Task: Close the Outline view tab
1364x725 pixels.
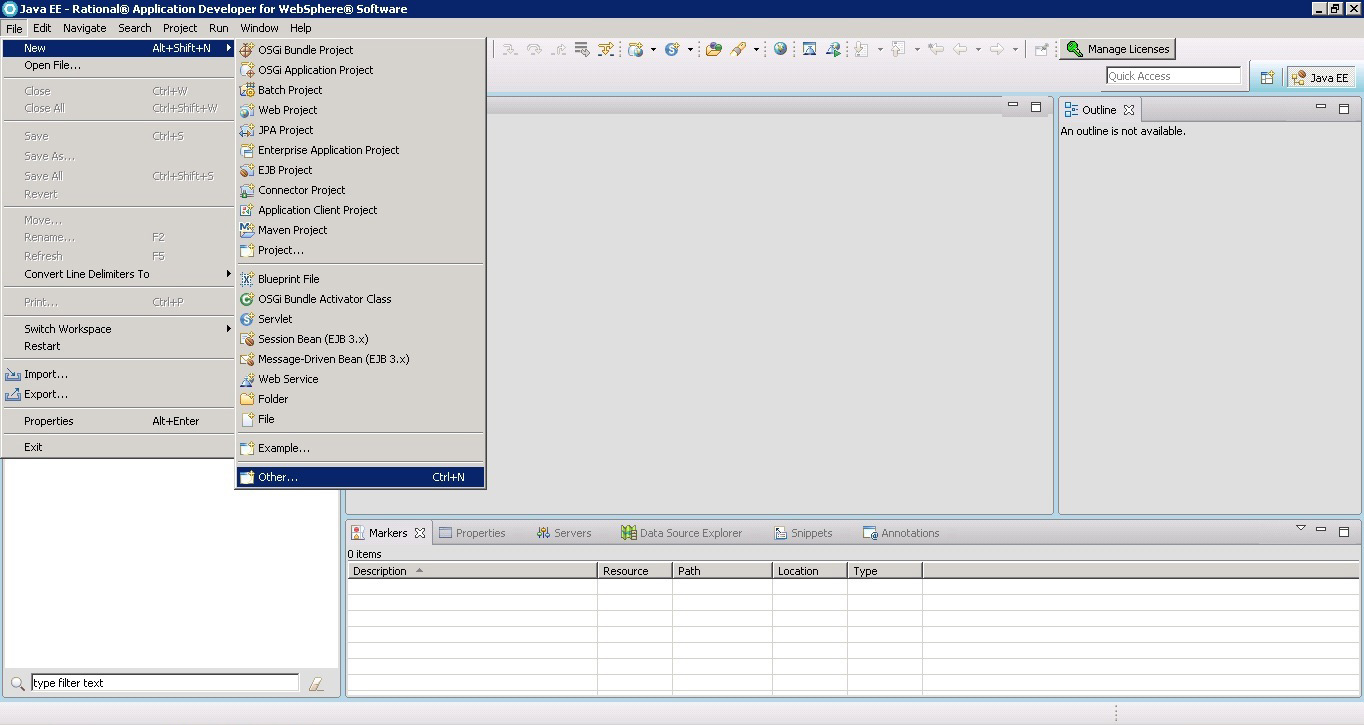Action: coord(1129,110)
